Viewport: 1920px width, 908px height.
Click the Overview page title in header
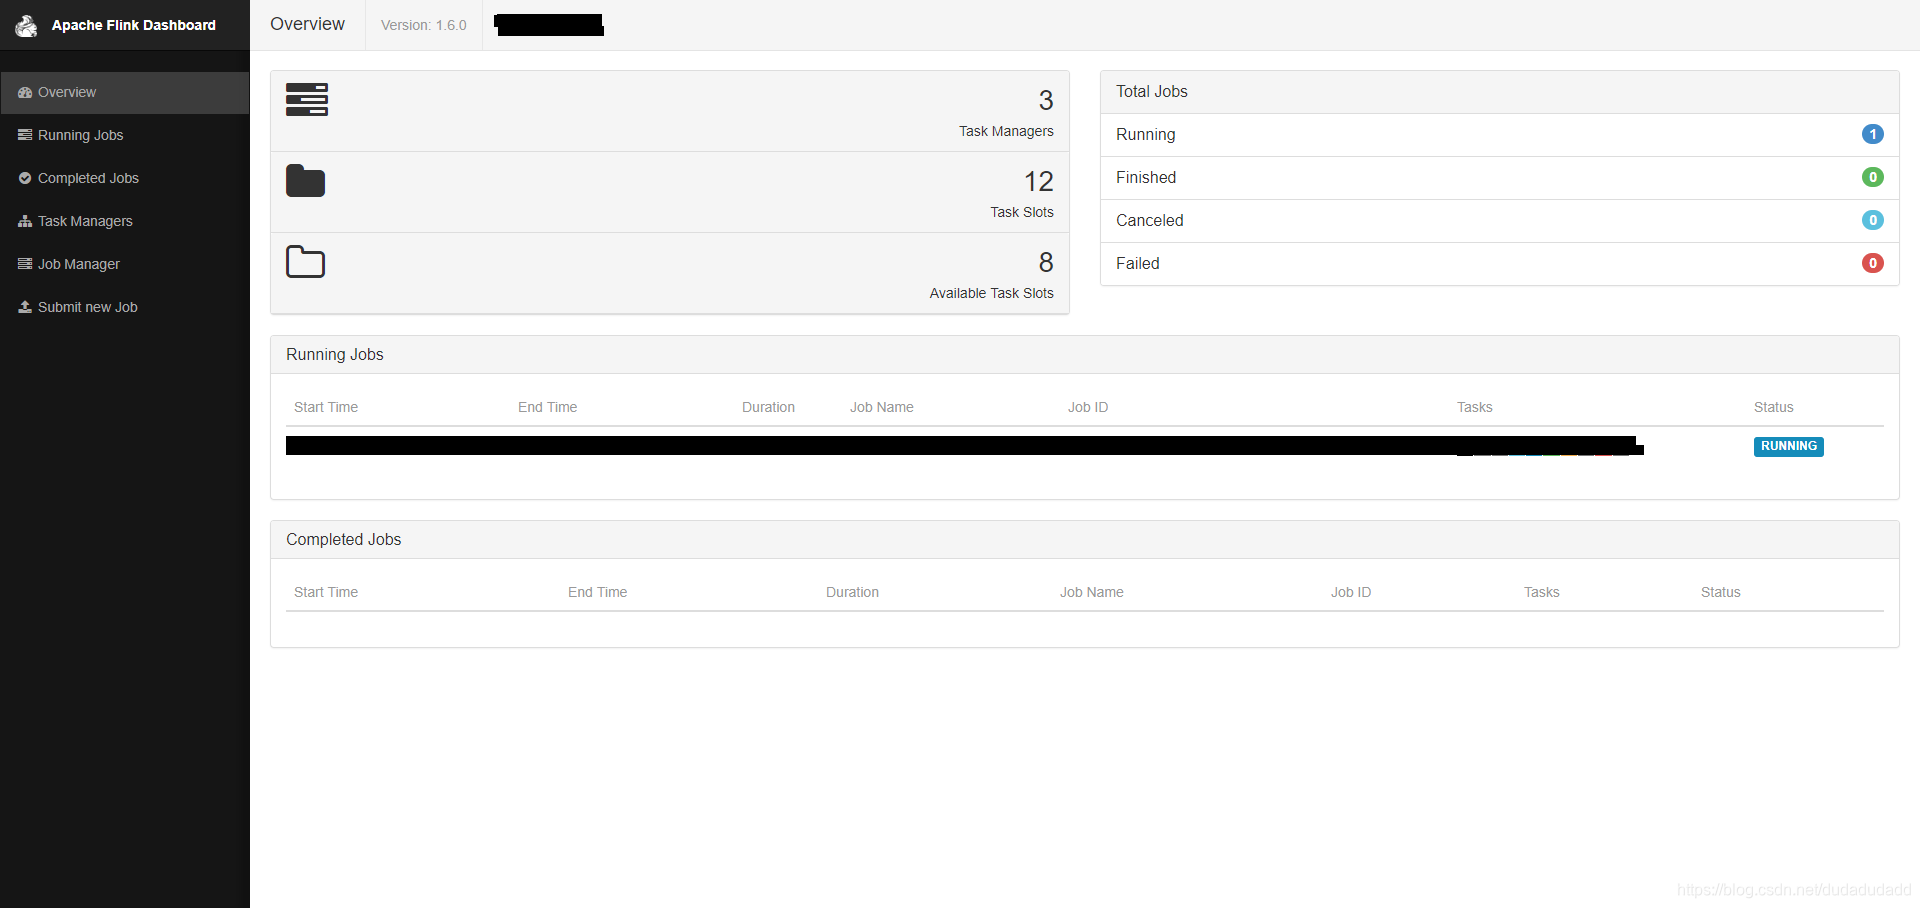[307, 24]
